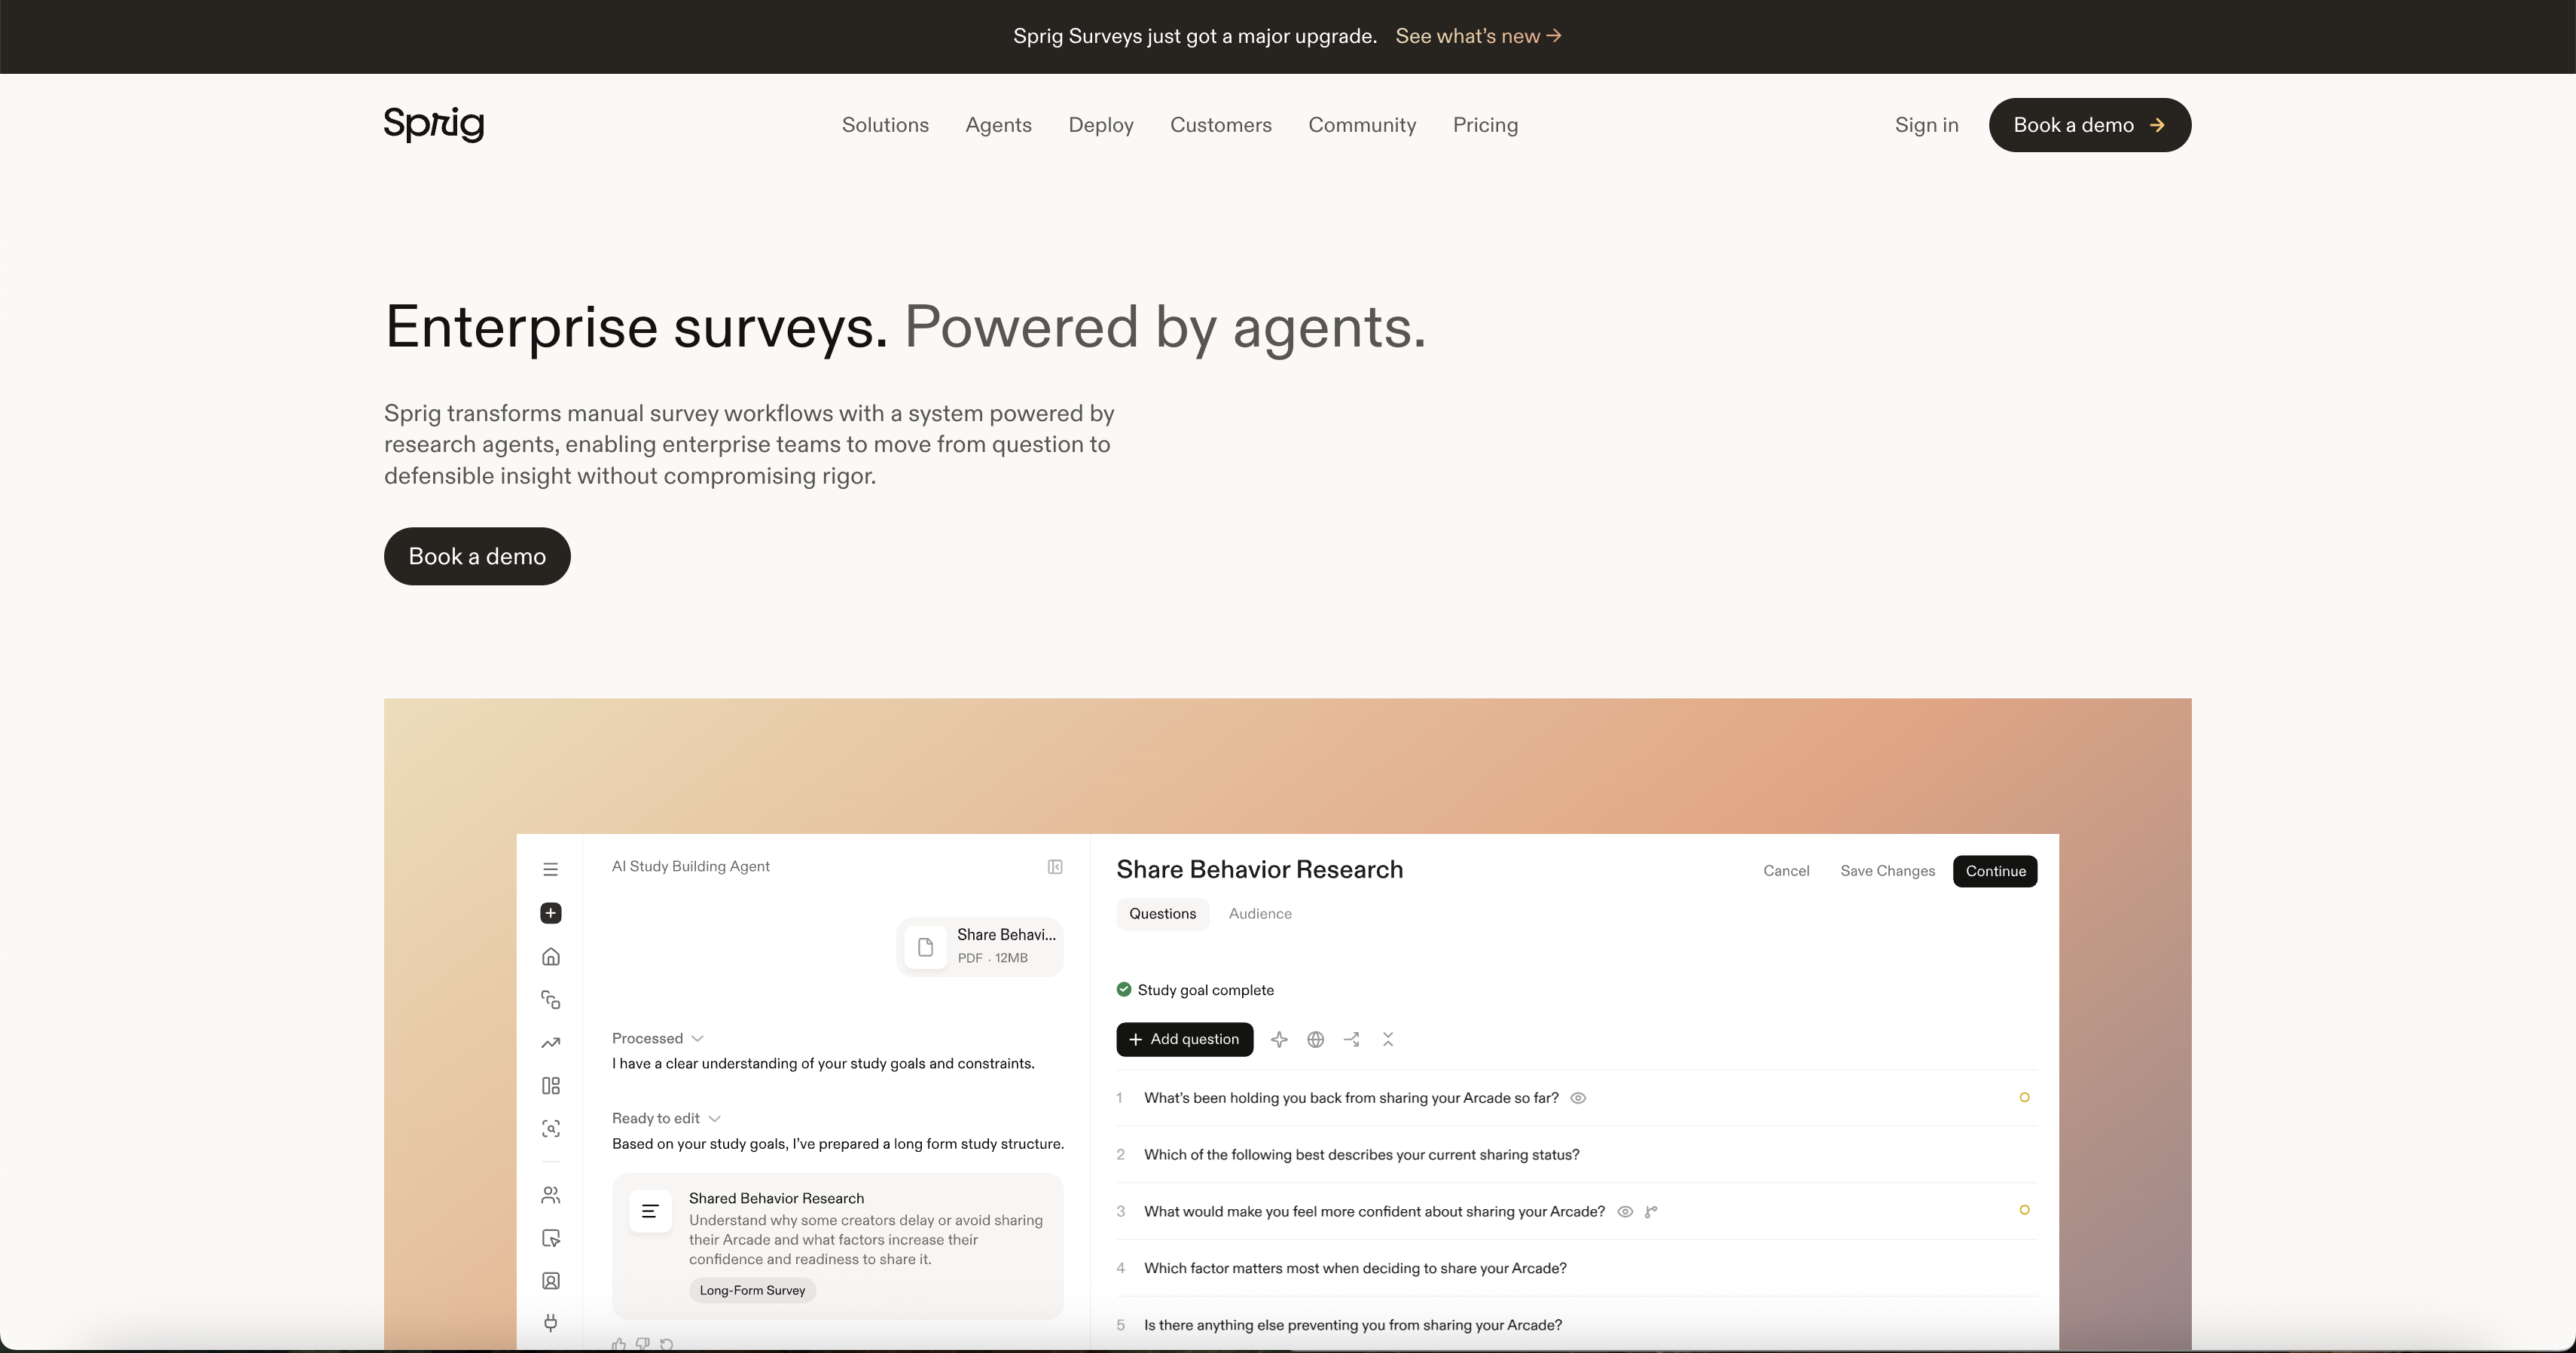Click the cursor-in-box icon in sidebar
This screenshot has width=2576, height=1353.
tap(550, 1238)
